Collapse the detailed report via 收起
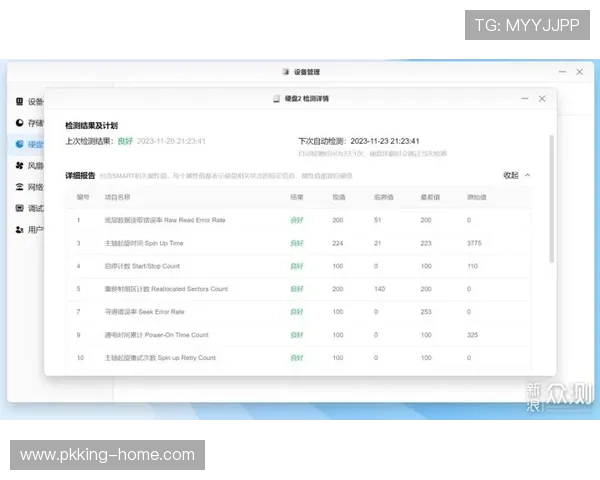Viewport: 600px width, 480px height. click(x=511, y=175)
